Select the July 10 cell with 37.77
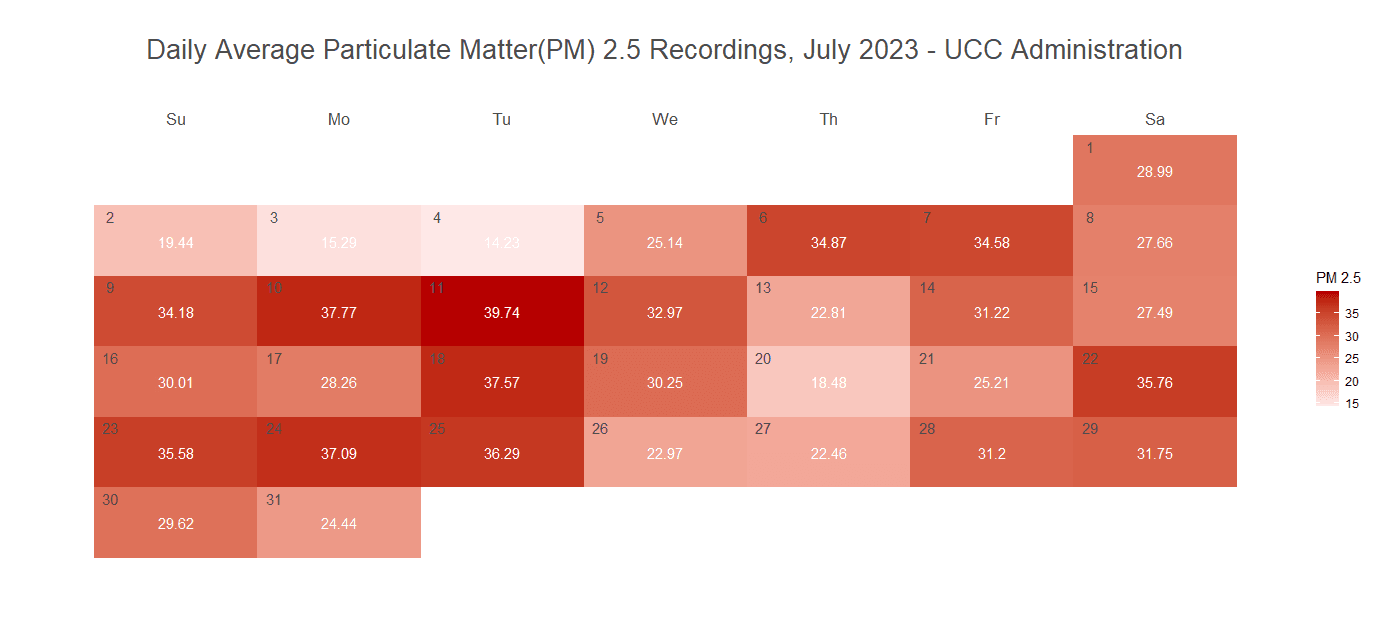The height and width of the screenshot is (625, 1388). click(339, 311)
